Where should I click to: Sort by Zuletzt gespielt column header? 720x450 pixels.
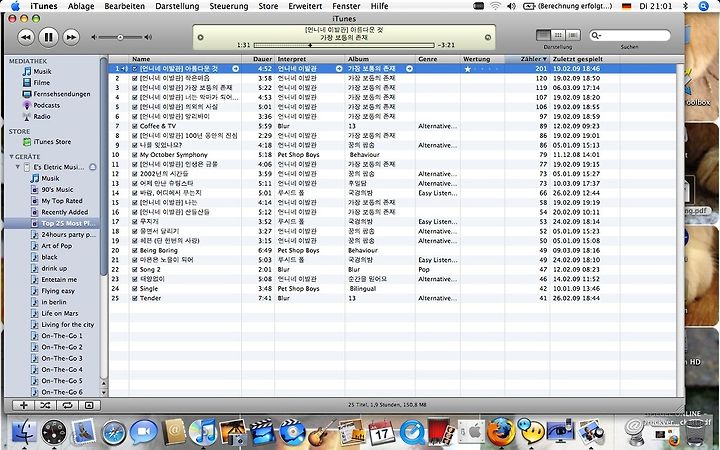coord(585,59)
